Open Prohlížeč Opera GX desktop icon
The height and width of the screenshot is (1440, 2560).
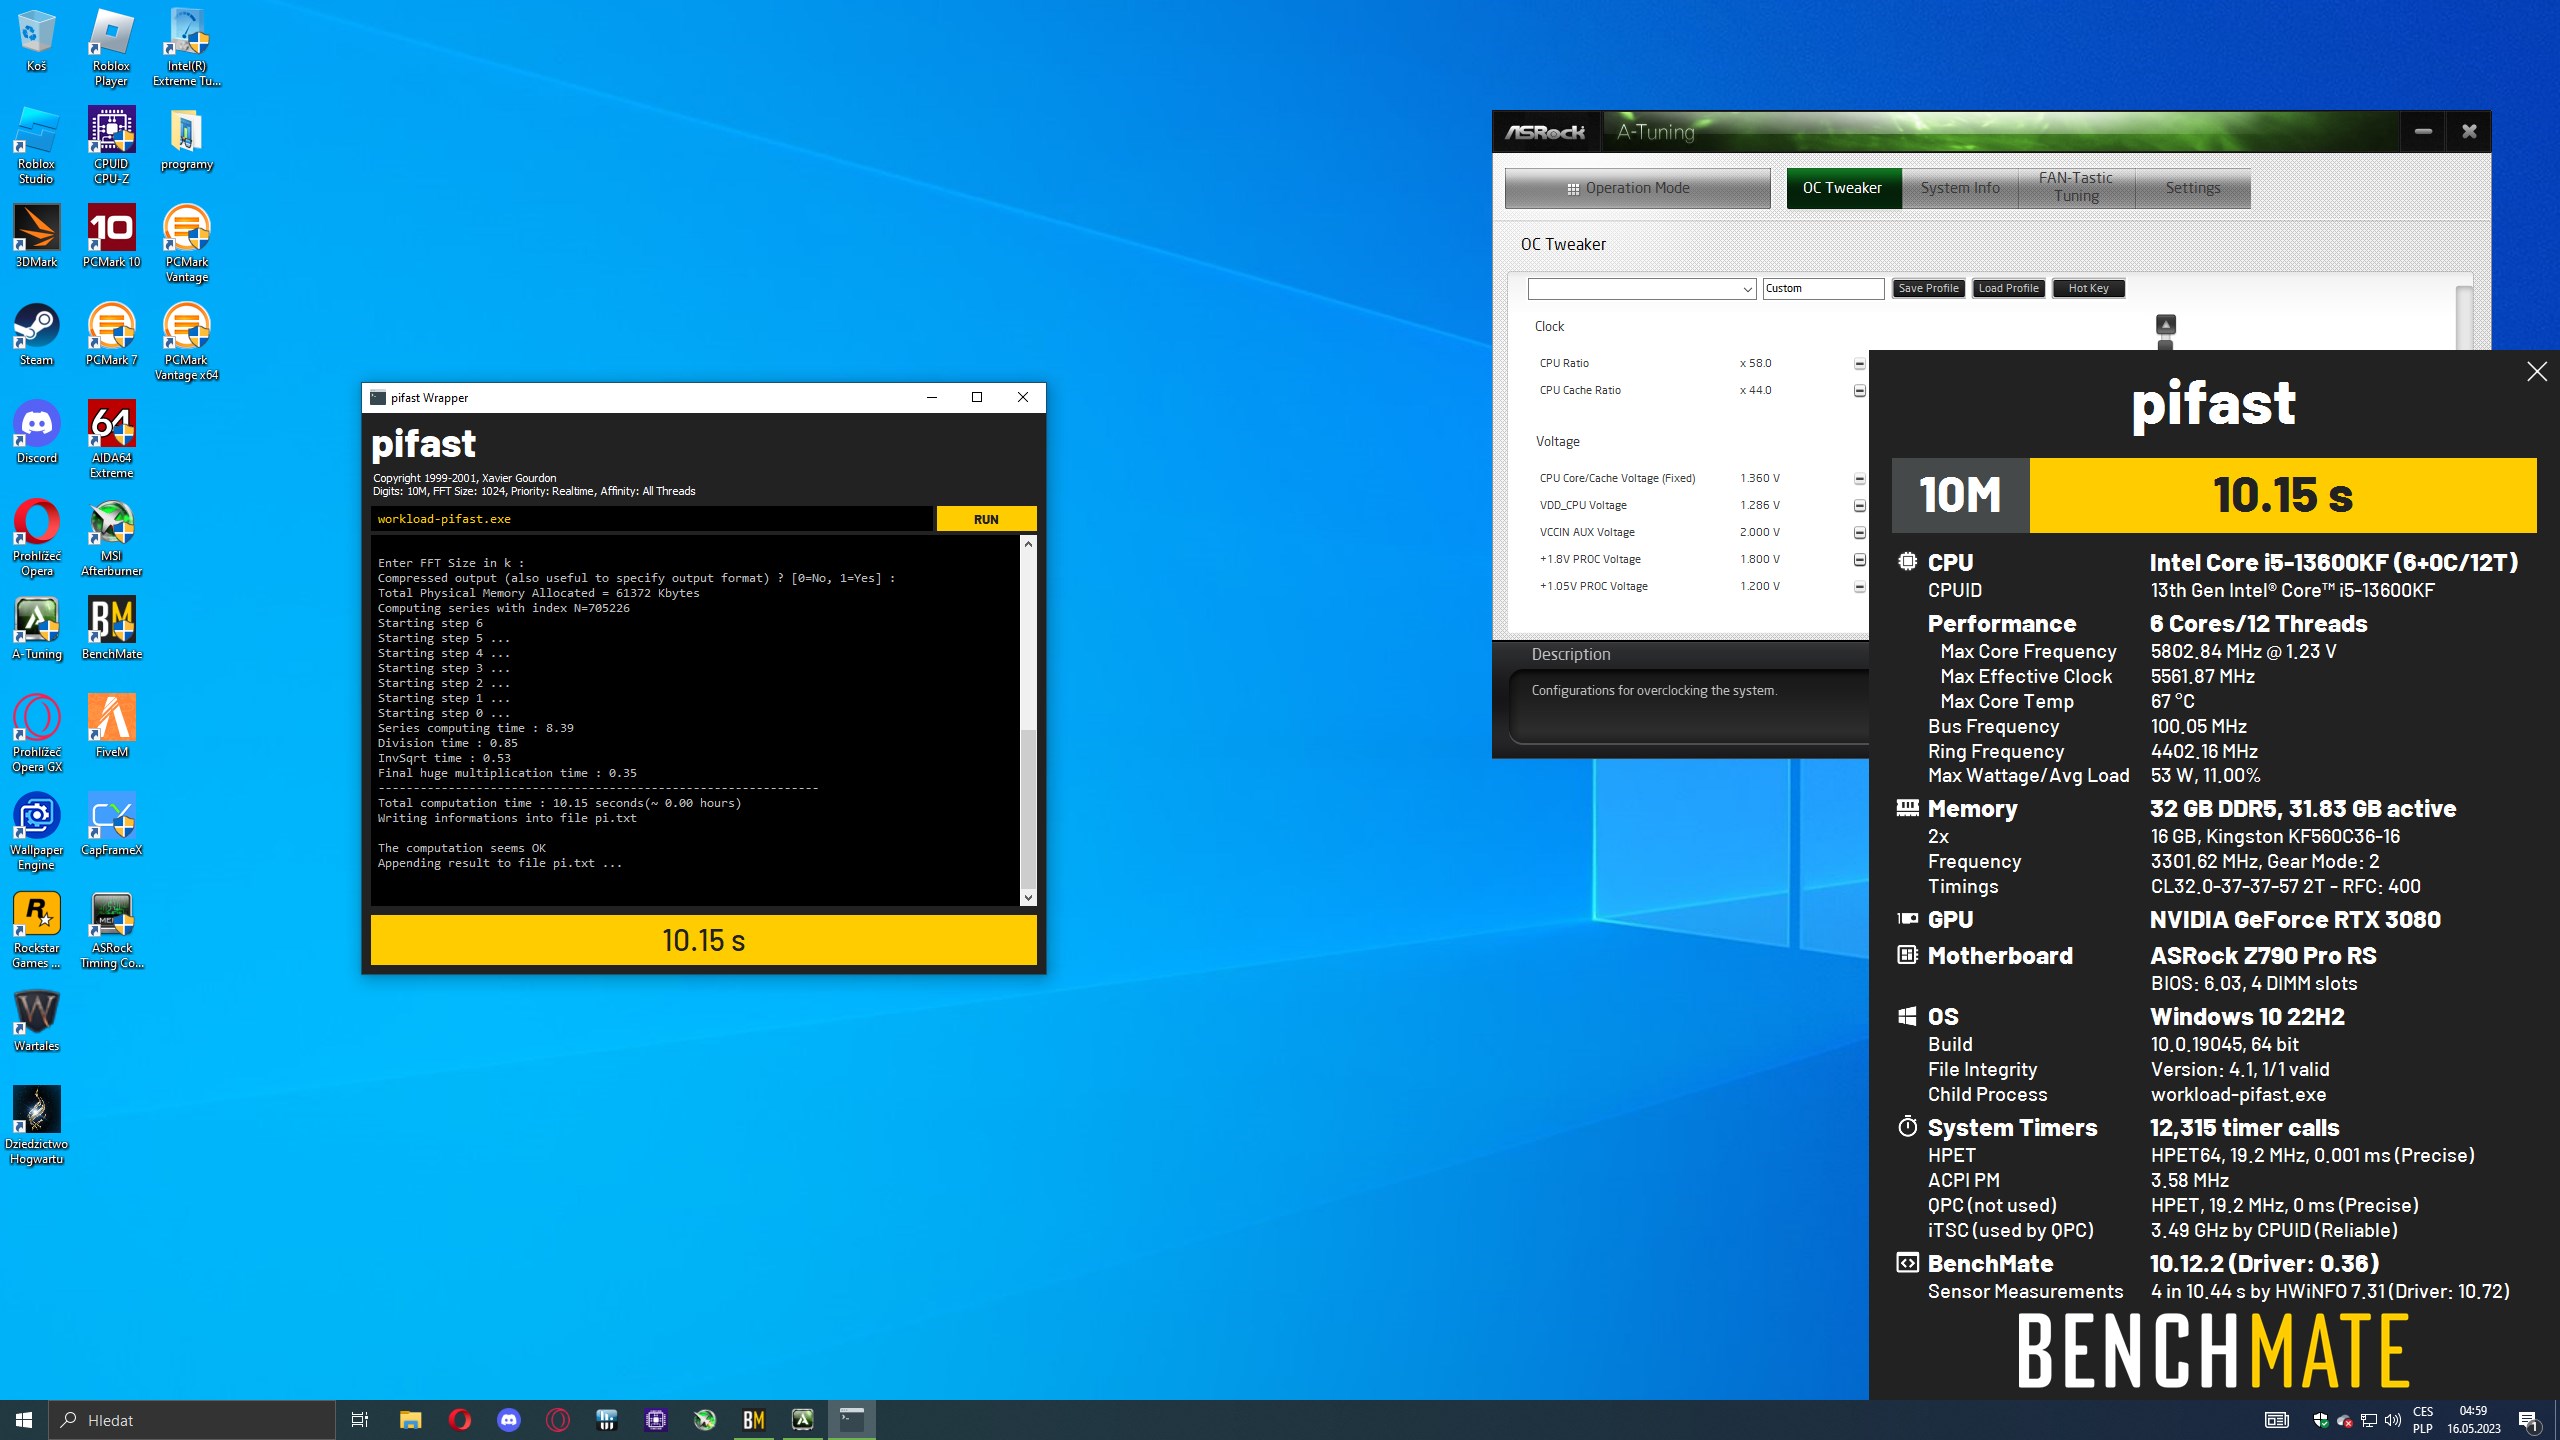36,734
